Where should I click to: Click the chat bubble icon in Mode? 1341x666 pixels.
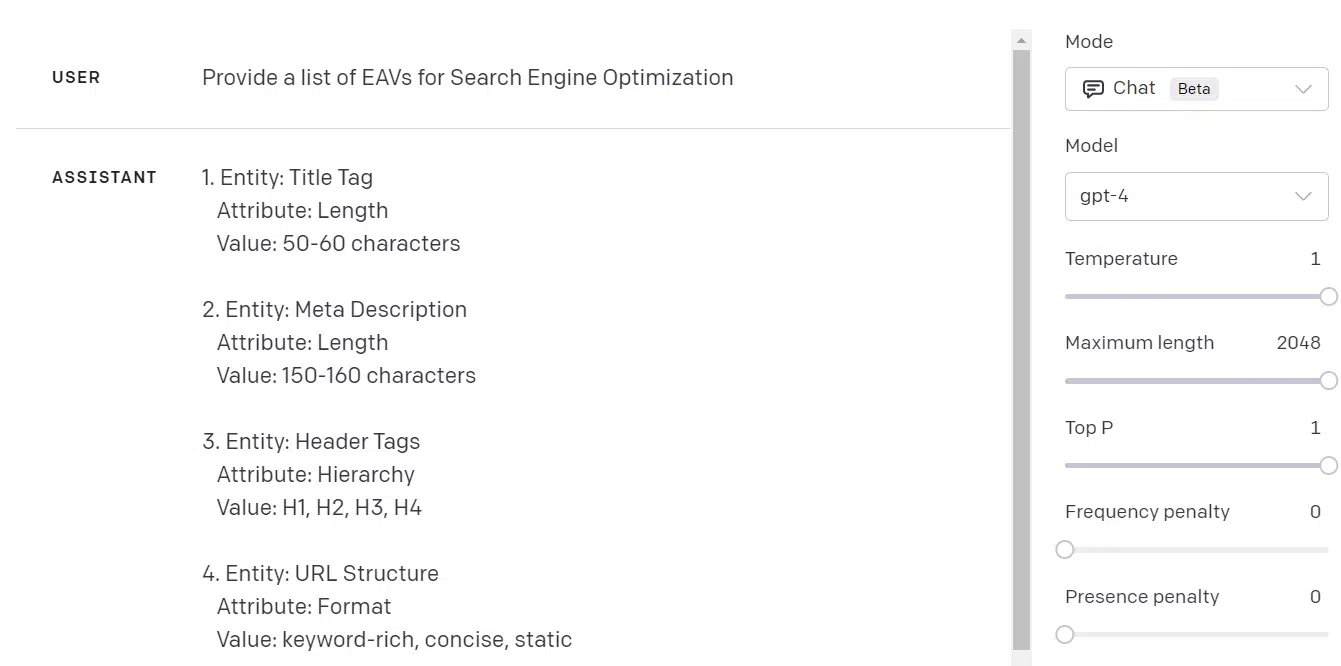[x=1093, y=89]
